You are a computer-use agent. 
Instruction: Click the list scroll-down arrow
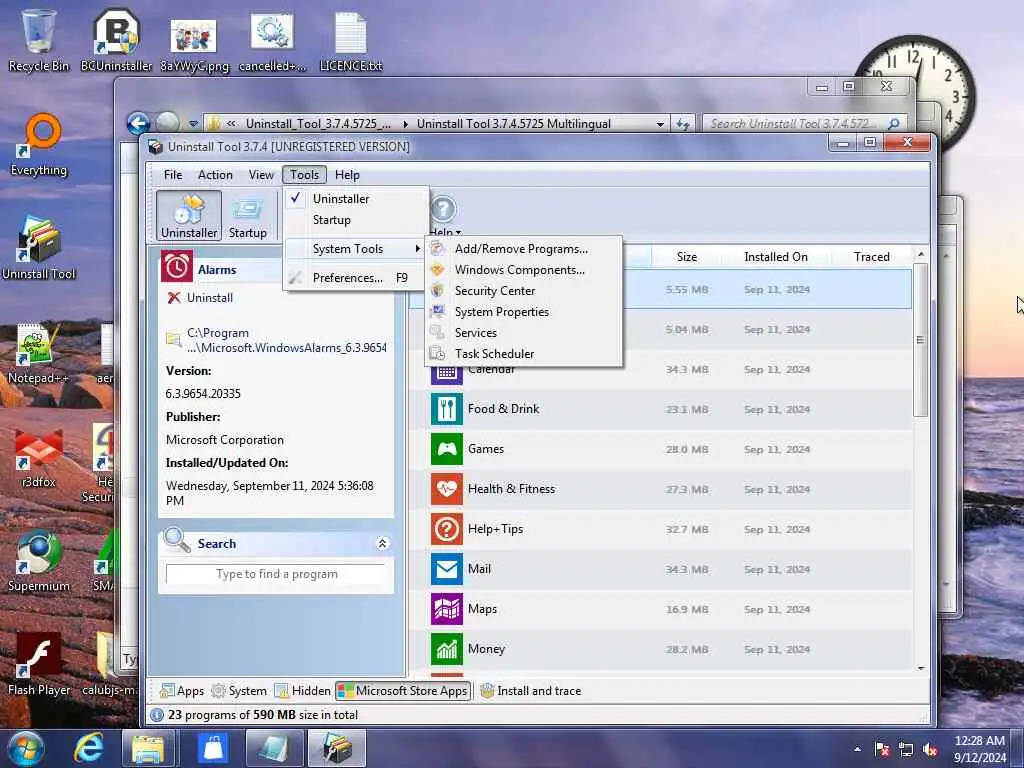[921, 668]
